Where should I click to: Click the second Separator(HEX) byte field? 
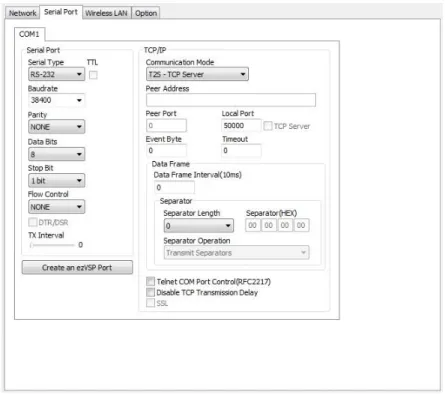point(268,225)
